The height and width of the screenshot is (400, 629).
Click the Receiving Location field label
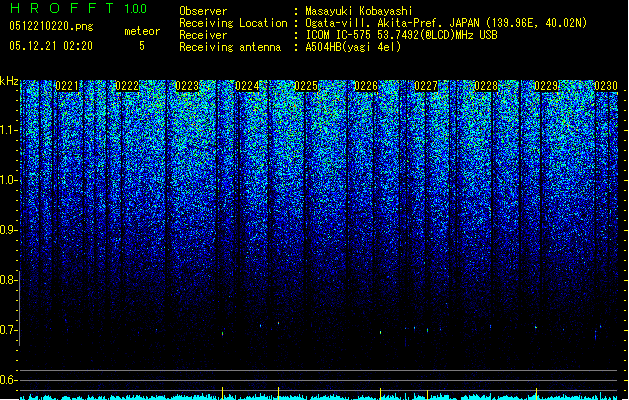[x=233, y=23]
